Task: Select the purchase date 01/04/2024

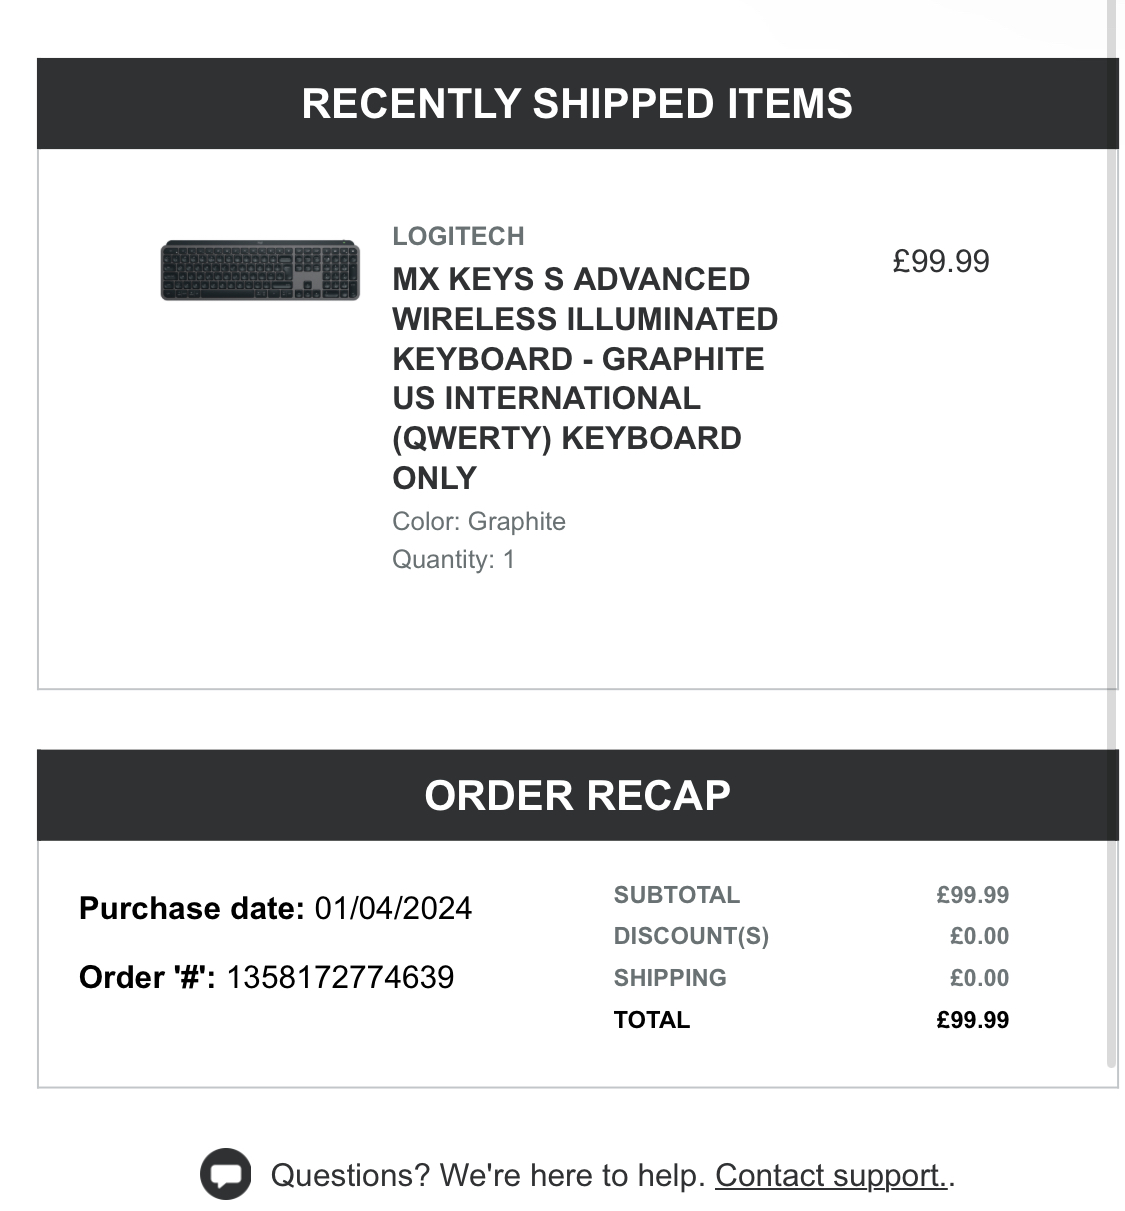Action: pyautogui.click(x=393, y=908)
